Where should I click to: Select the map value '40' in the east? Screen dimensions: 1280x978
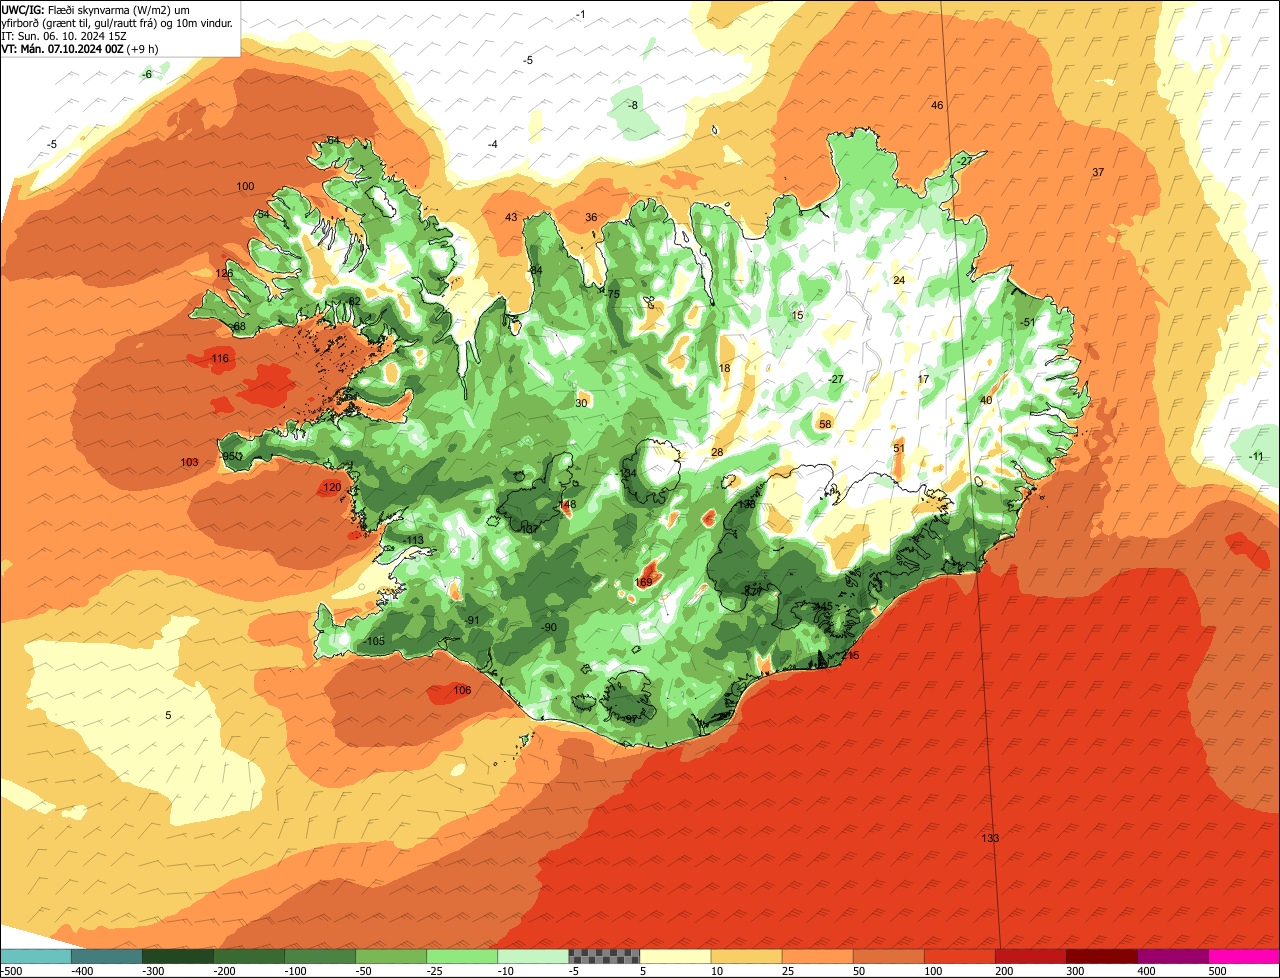click(986, 401)
